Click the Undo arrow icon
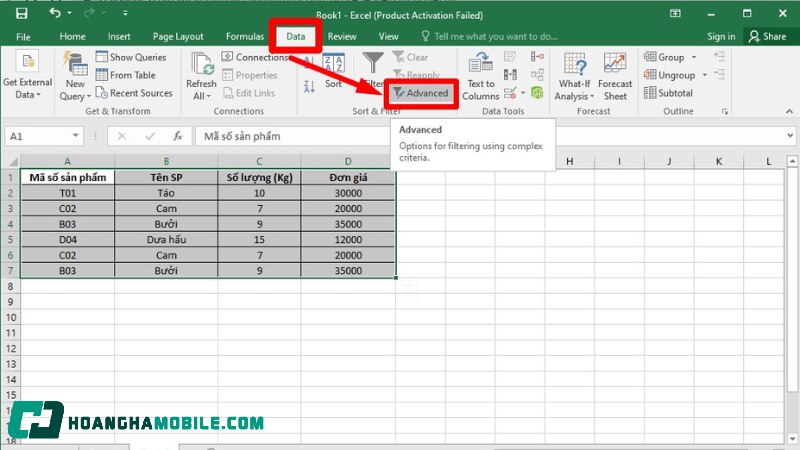The width and height of the screenshot is (800, 450). 55,13
